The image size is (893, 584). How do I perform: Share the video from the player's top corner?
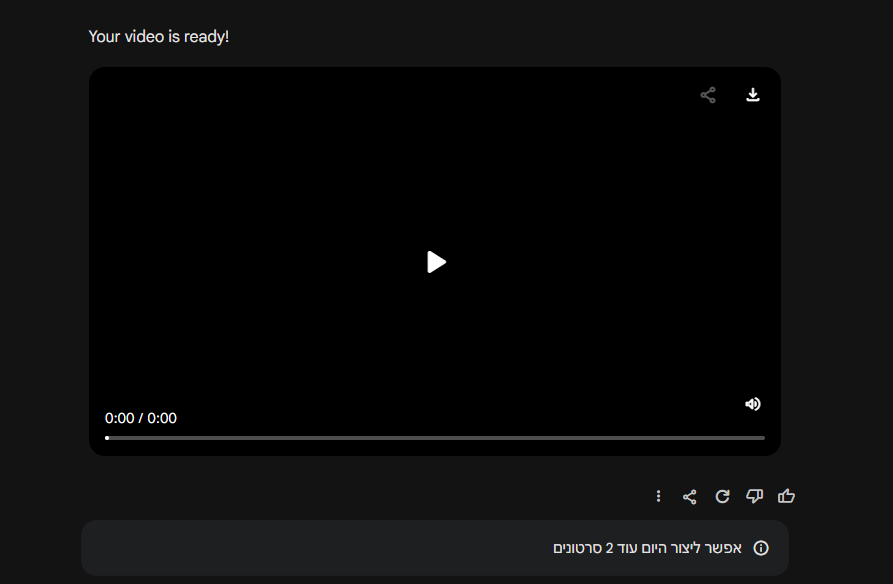pyautogui.click(x=708, y=95)
